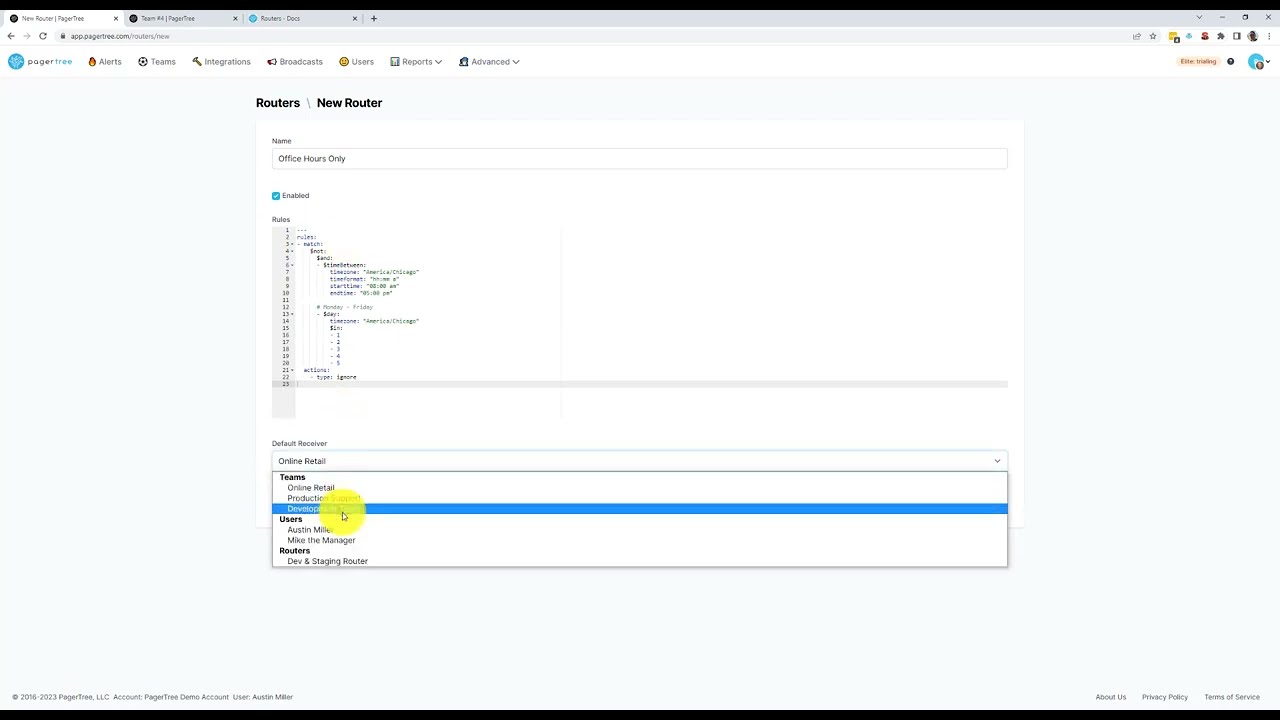Image resolution: width=1280 pixels, height=720 pixels.
Task: Click into the Rules YAML editor
Action: pos(639,322)
